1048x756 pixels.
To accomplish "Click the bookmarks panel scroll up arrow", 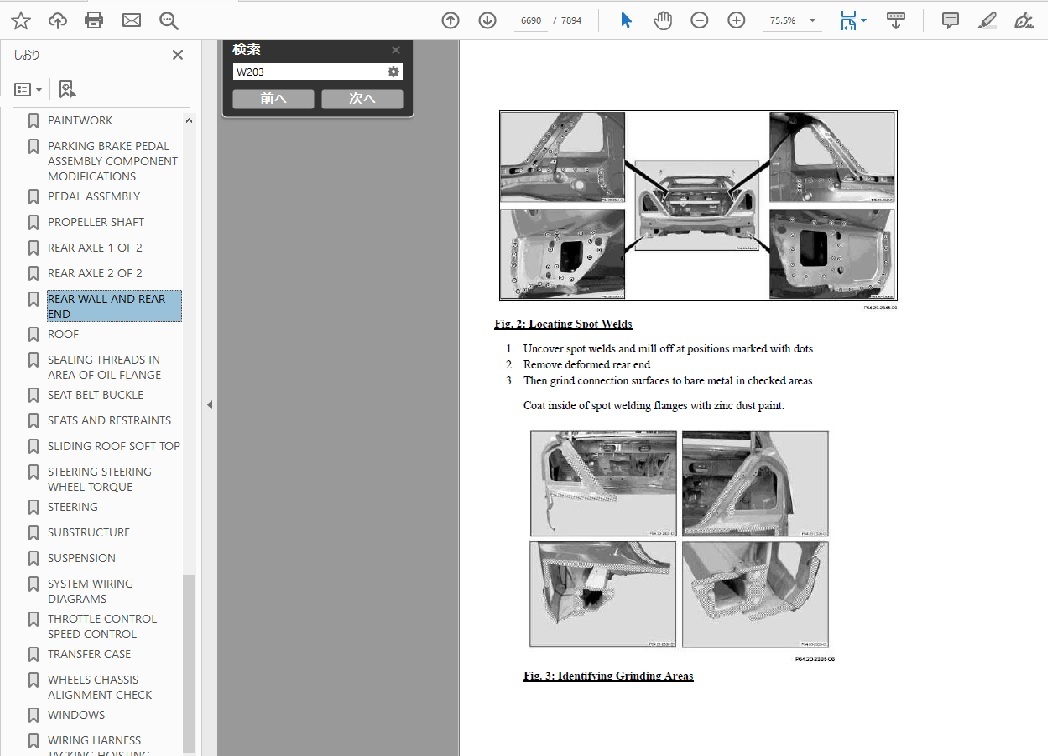I will tap(188, 120).
